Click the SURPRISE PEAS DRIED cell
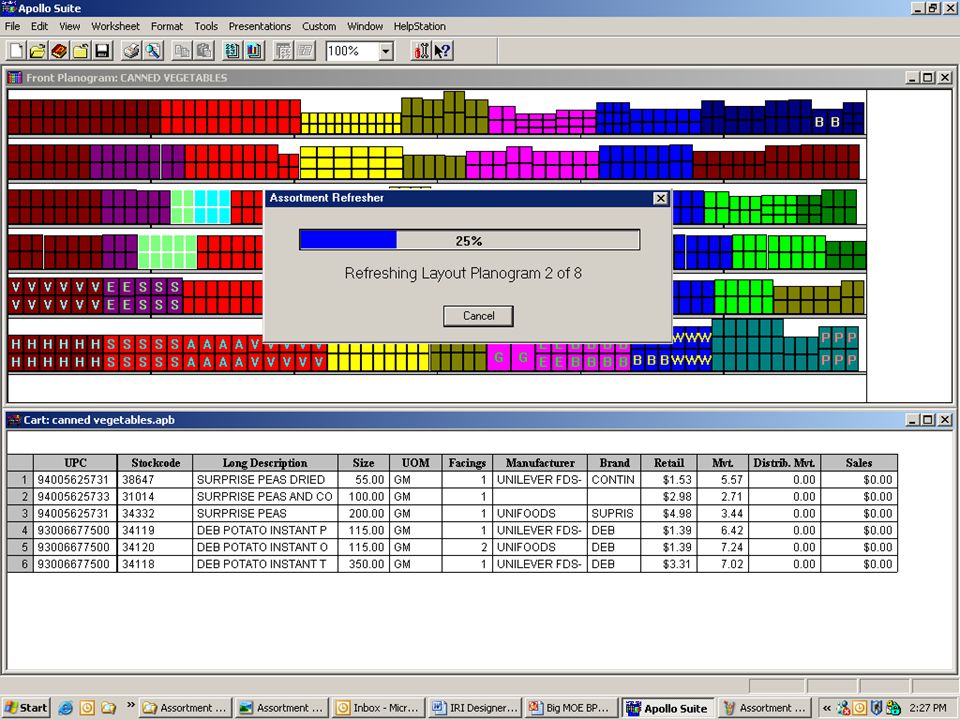This screenshot has height=720, width=960. [265, 479]
